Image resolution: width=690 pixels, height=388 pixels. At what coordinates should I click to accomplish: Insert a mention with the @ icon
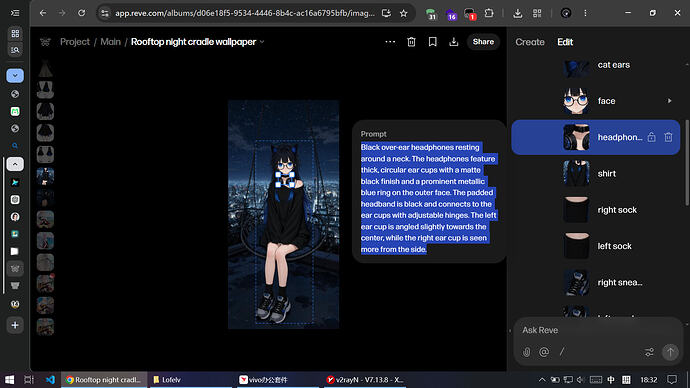[544, 352]
